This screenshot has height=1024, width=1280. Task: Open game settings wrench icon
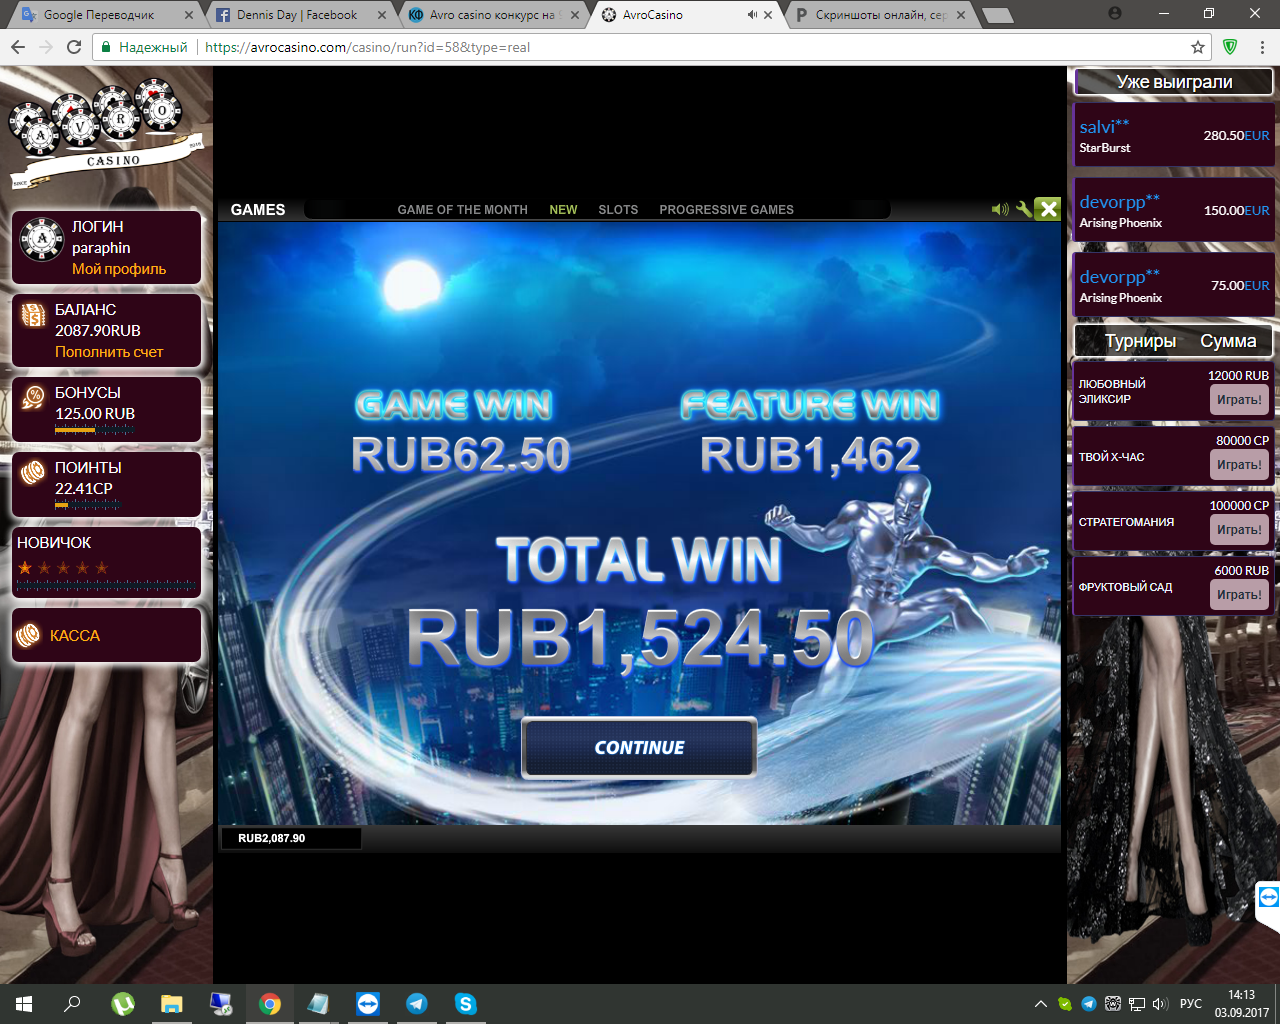1023,209
